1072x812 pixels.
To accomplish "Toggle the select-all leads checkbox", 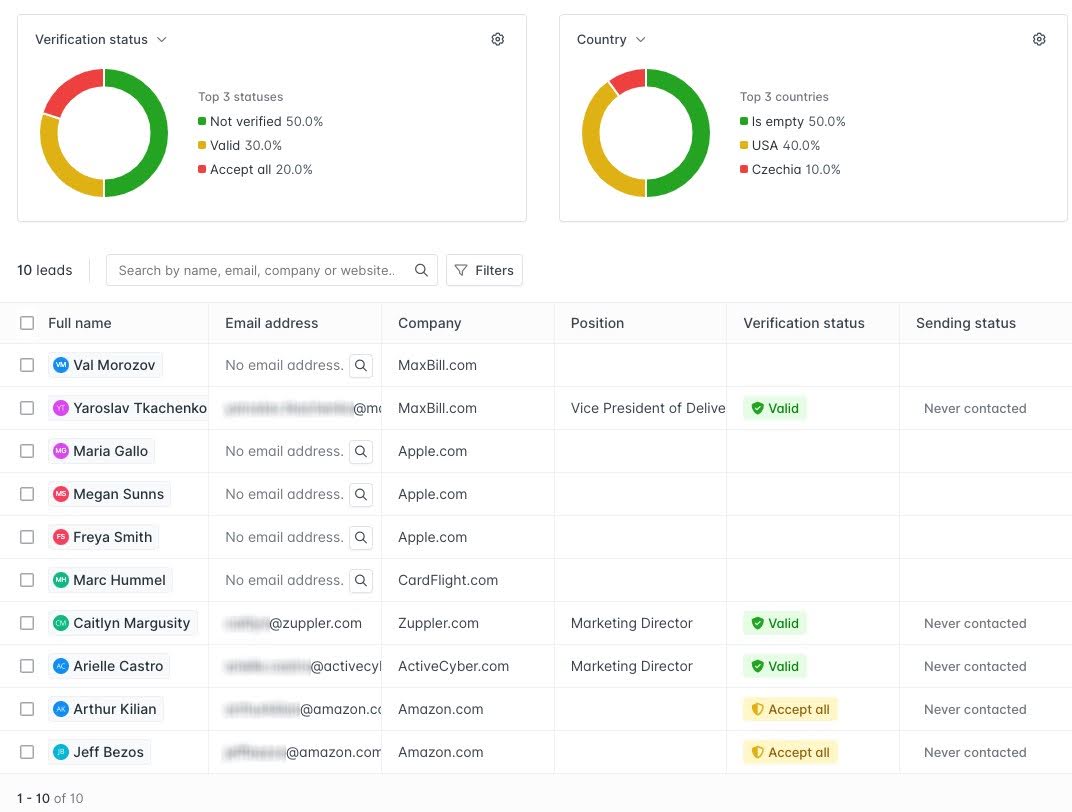I will coord(27,323).
